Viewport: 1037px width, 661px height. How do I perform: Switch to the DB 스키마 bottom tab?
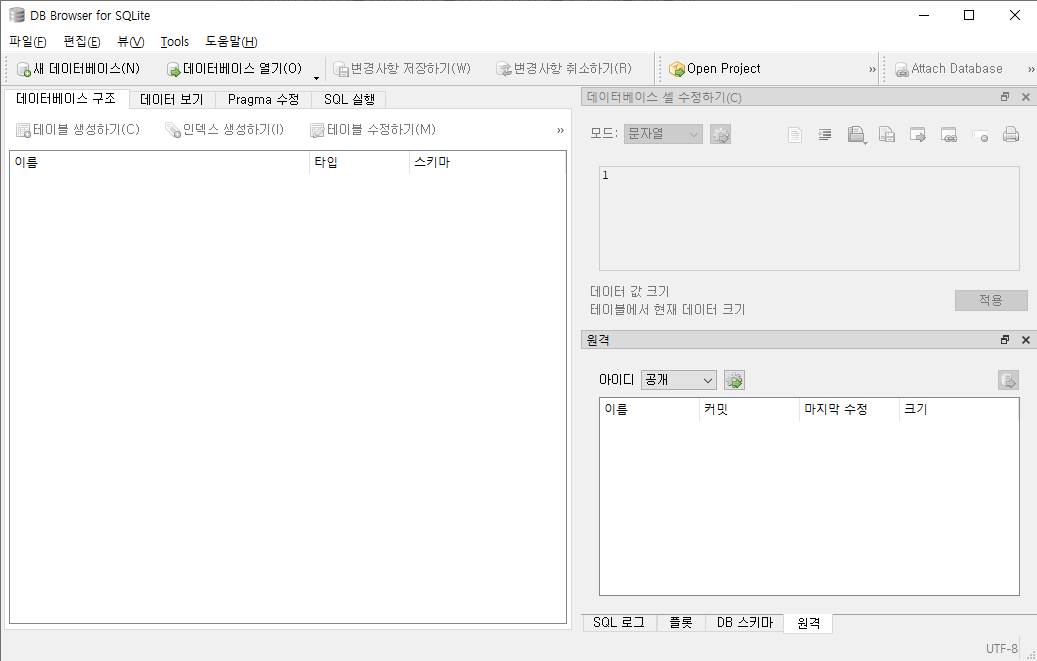[x=745, y=623]
